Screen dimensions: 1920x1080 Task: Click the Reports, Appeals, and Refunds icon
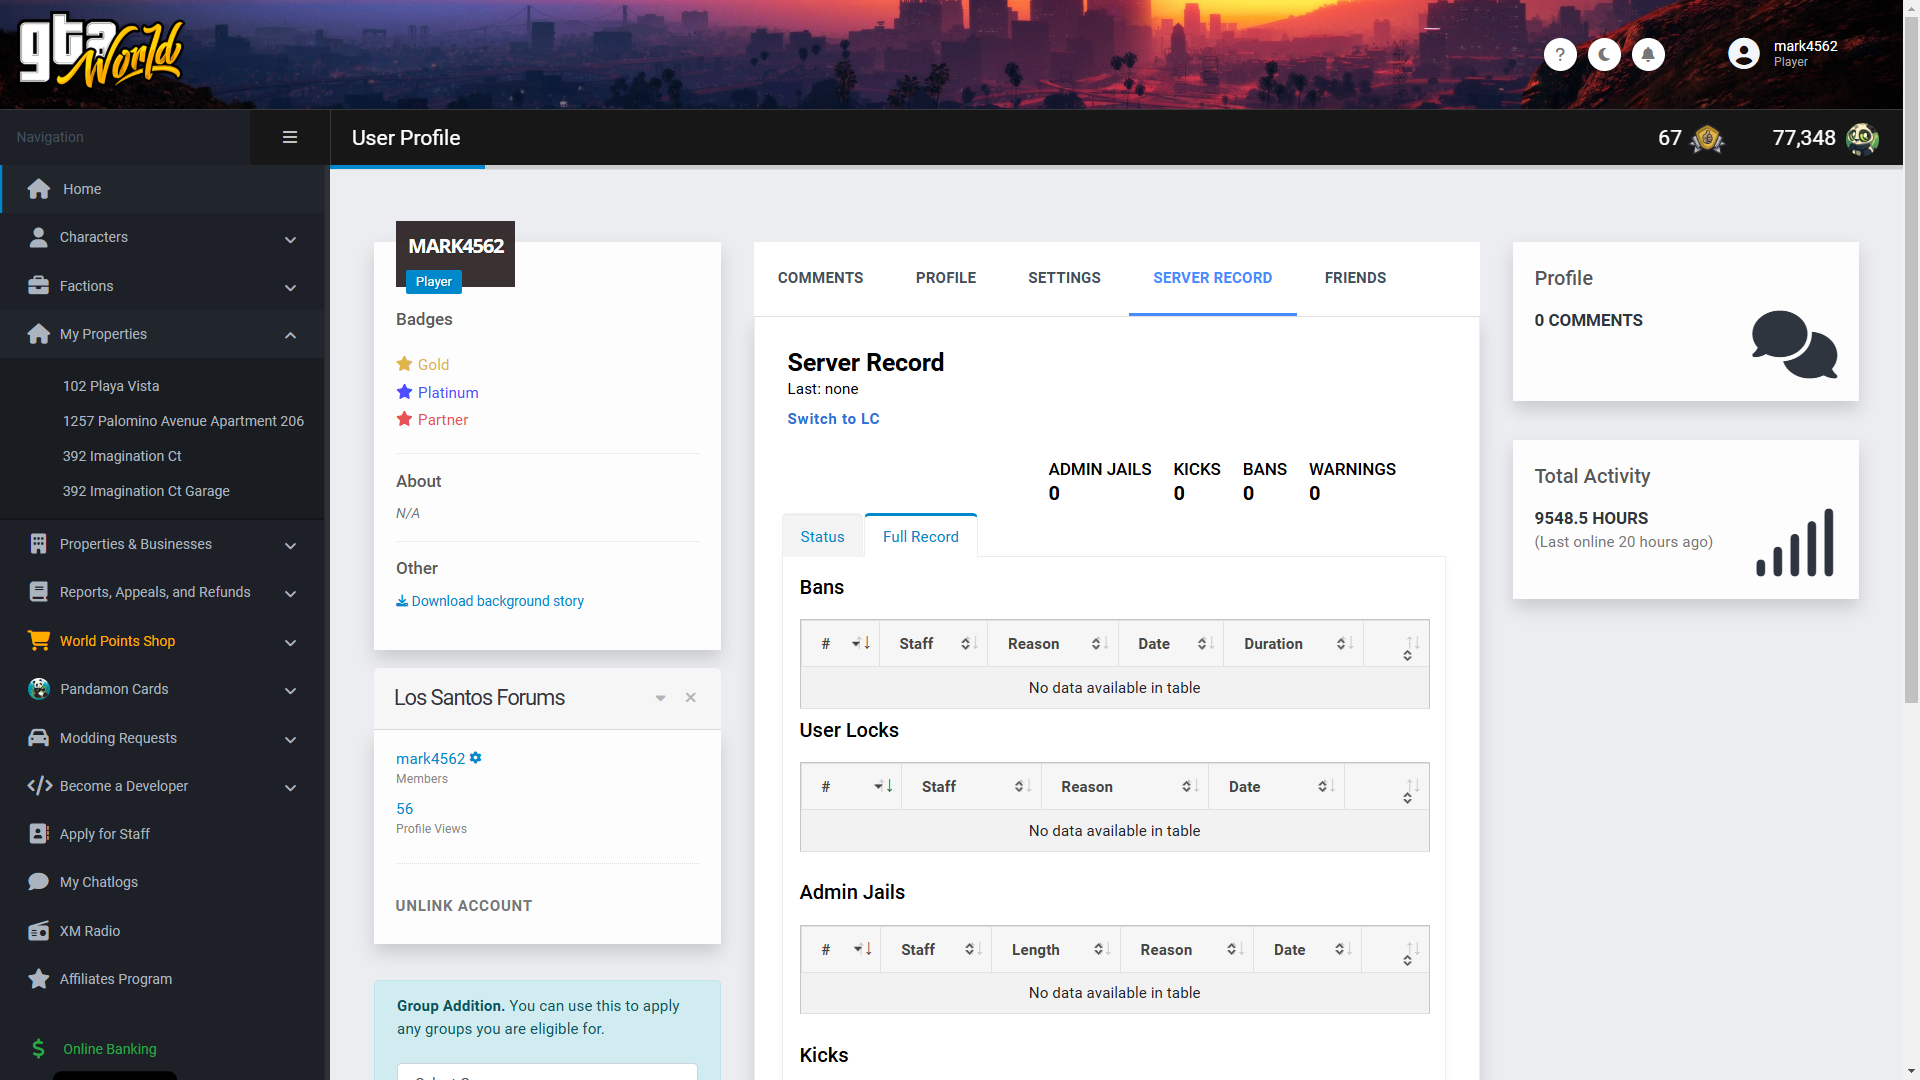point(38,592)
